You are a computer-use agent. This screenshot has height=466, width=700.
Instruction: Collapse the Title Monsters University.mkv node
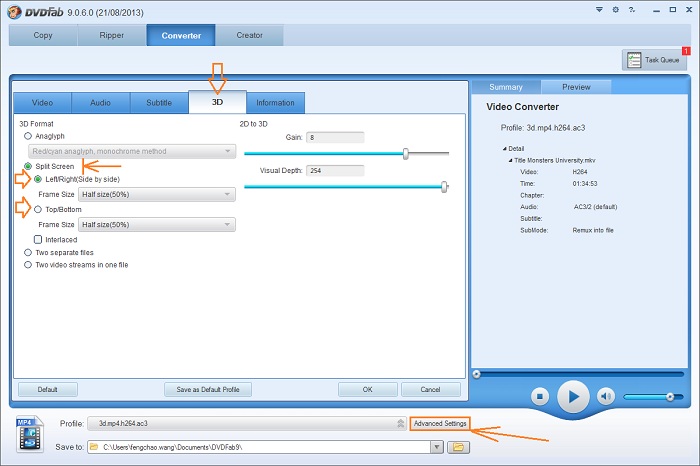pyautogui.click(x=510, y=160)
